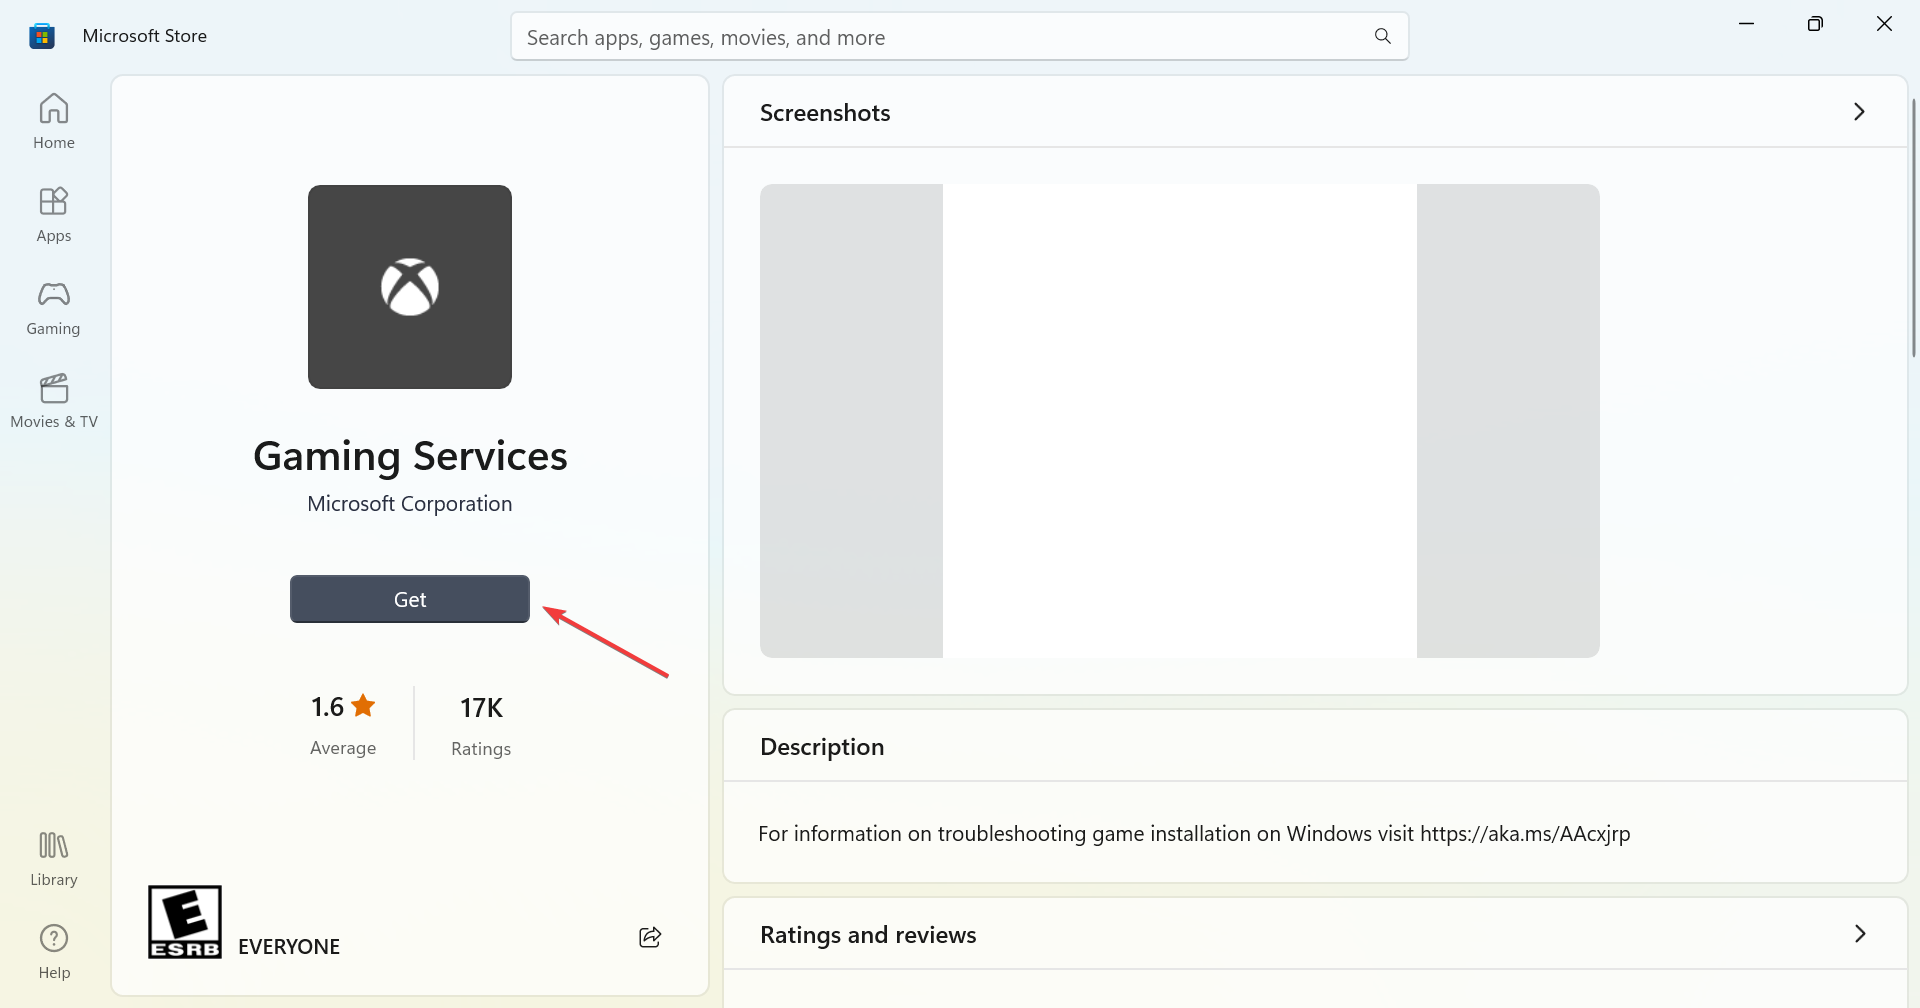The height and width of the screenshot is (1008, 1920).
Task: Open the troubleshooting link https://aka.ms/AAcxjrp
Action: (1523, 833)
